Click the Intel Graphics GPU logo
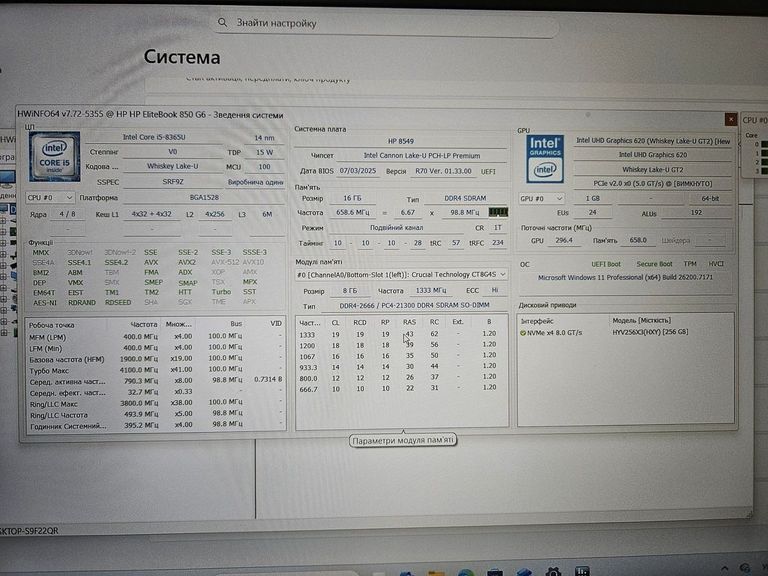Viewport: 768px width, 576px height. coord(545,159)
